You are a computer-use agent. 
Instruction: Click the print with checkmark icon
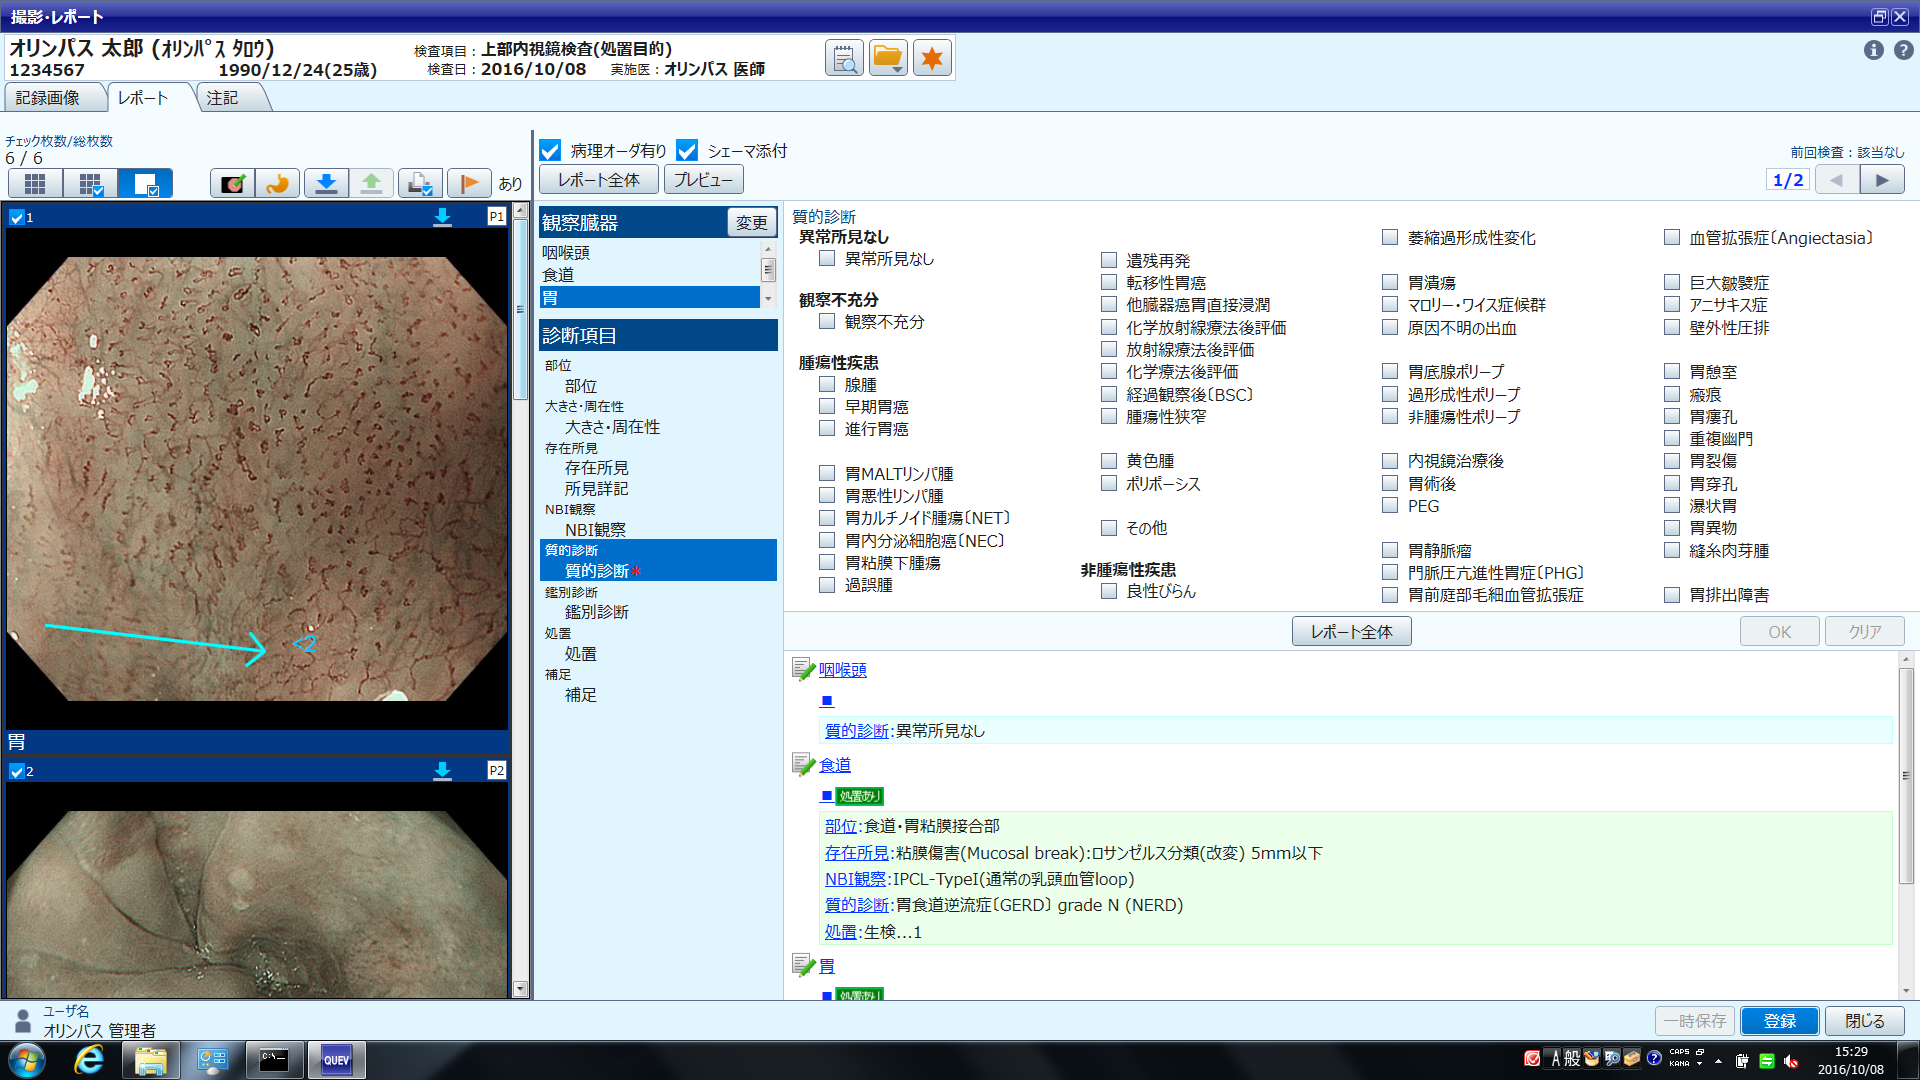coord(420,183)
